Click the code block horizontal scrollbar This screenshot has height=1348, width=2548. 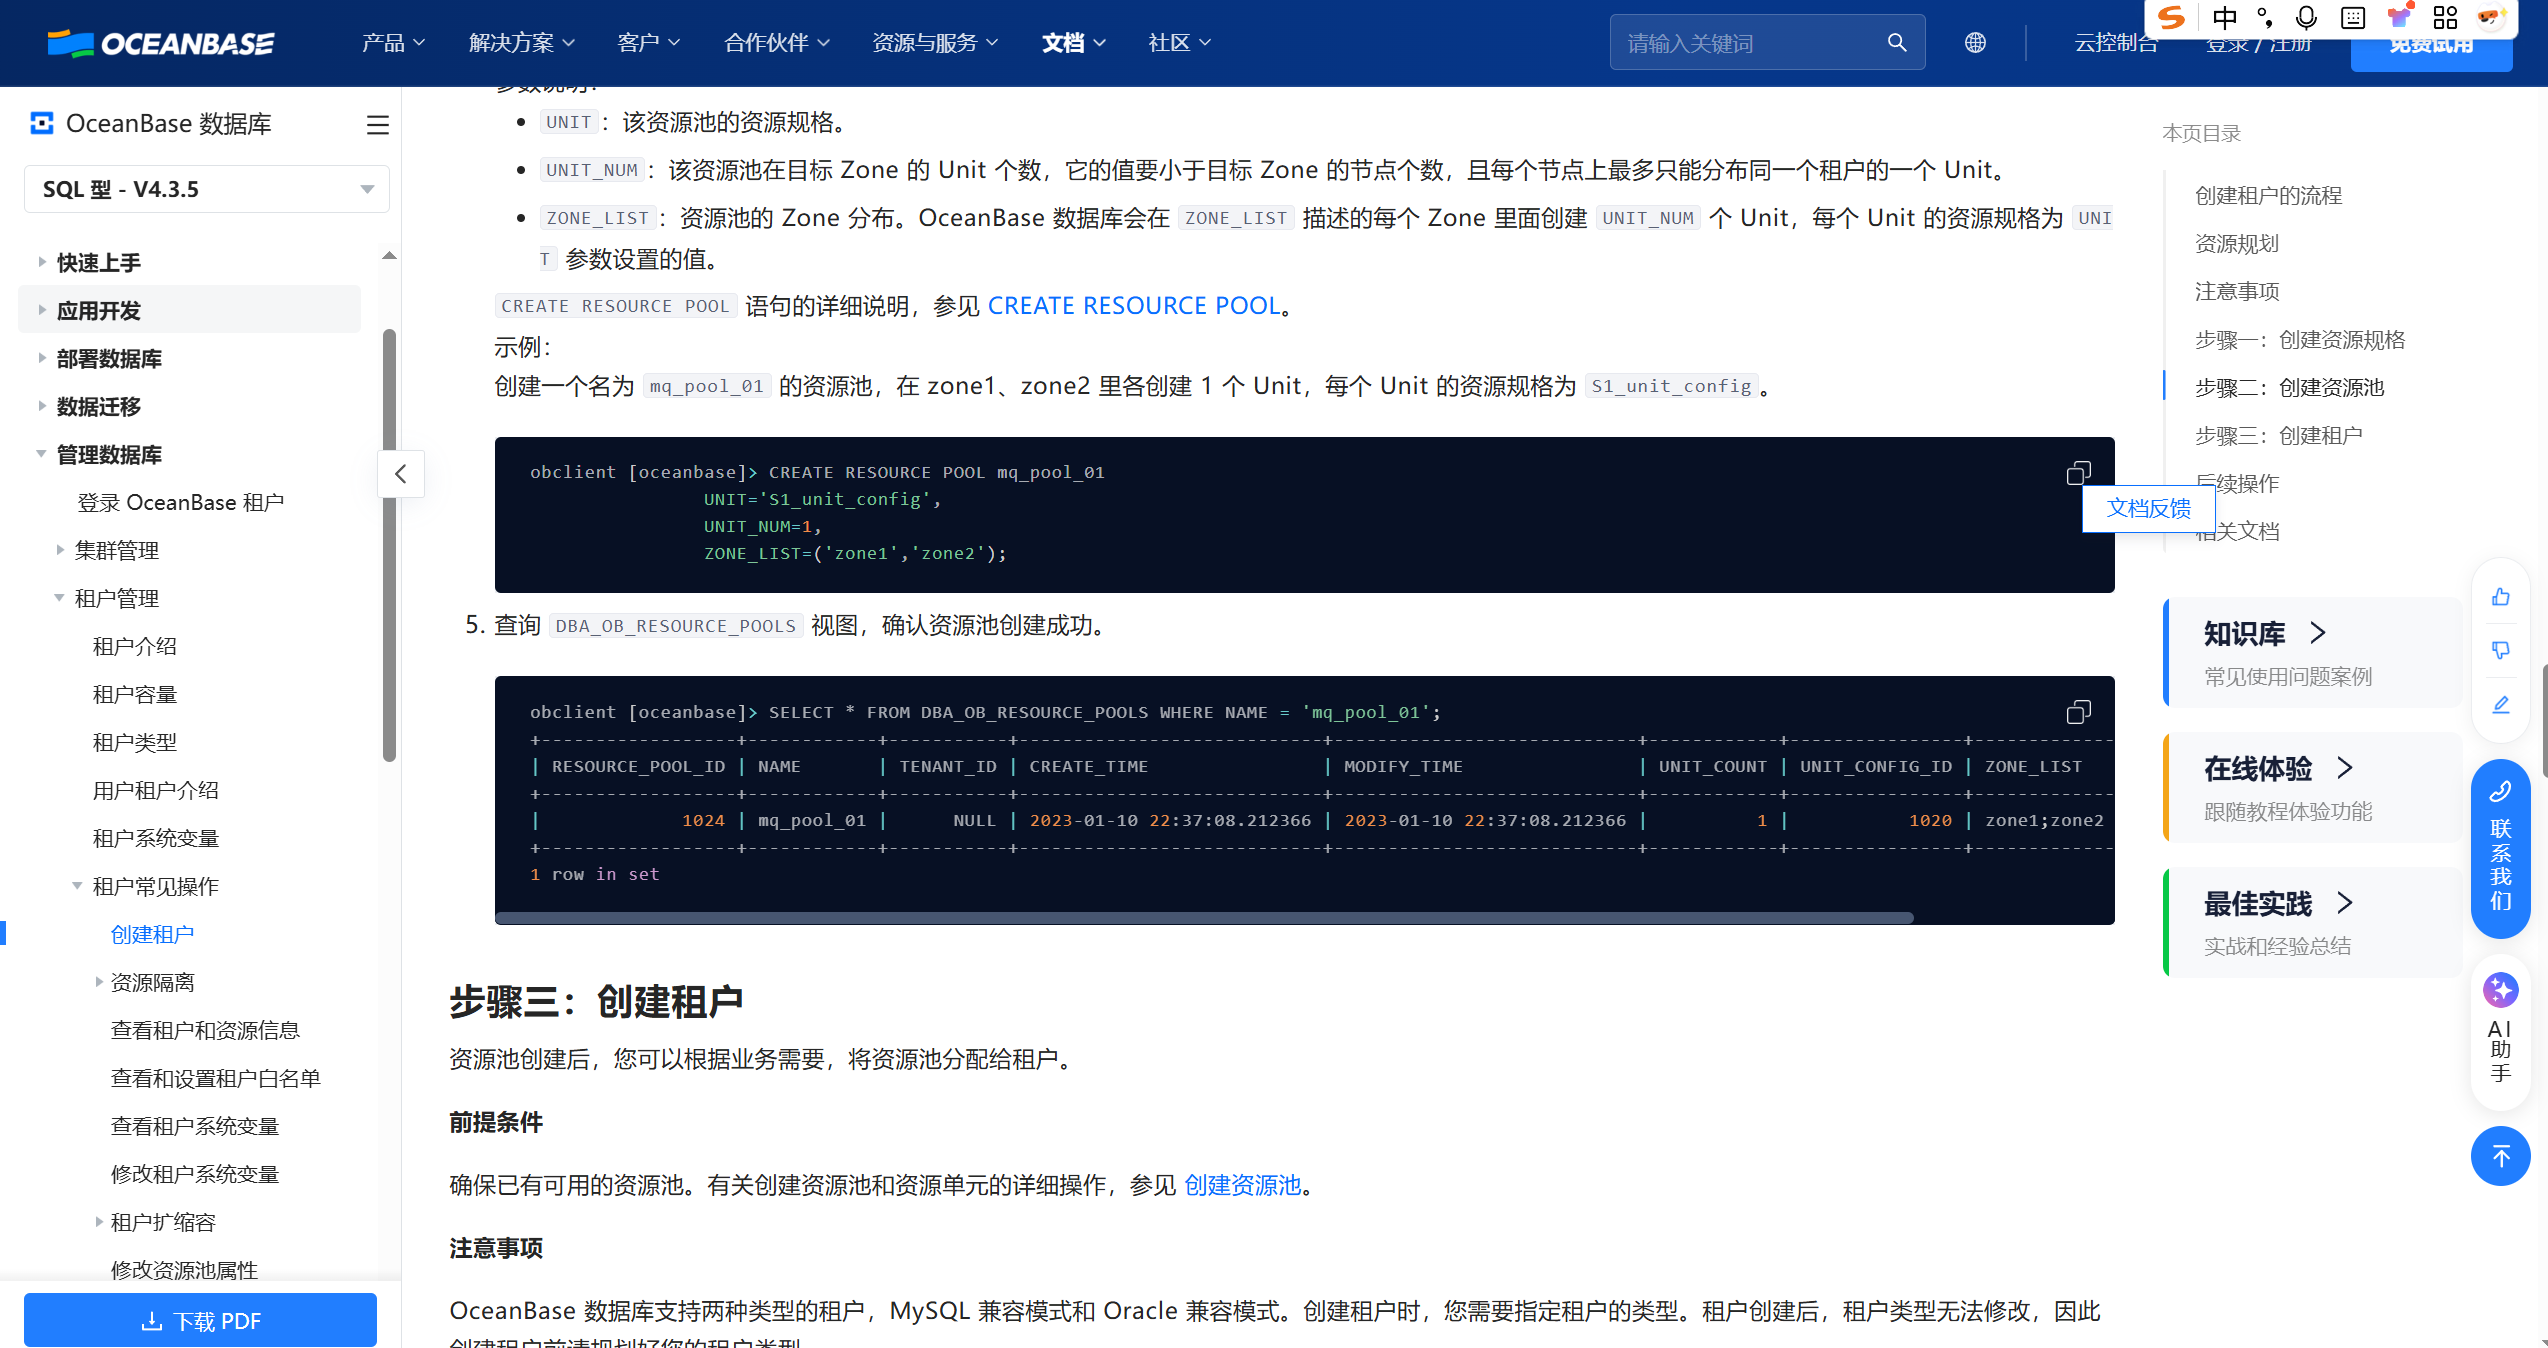[1204, 918]
